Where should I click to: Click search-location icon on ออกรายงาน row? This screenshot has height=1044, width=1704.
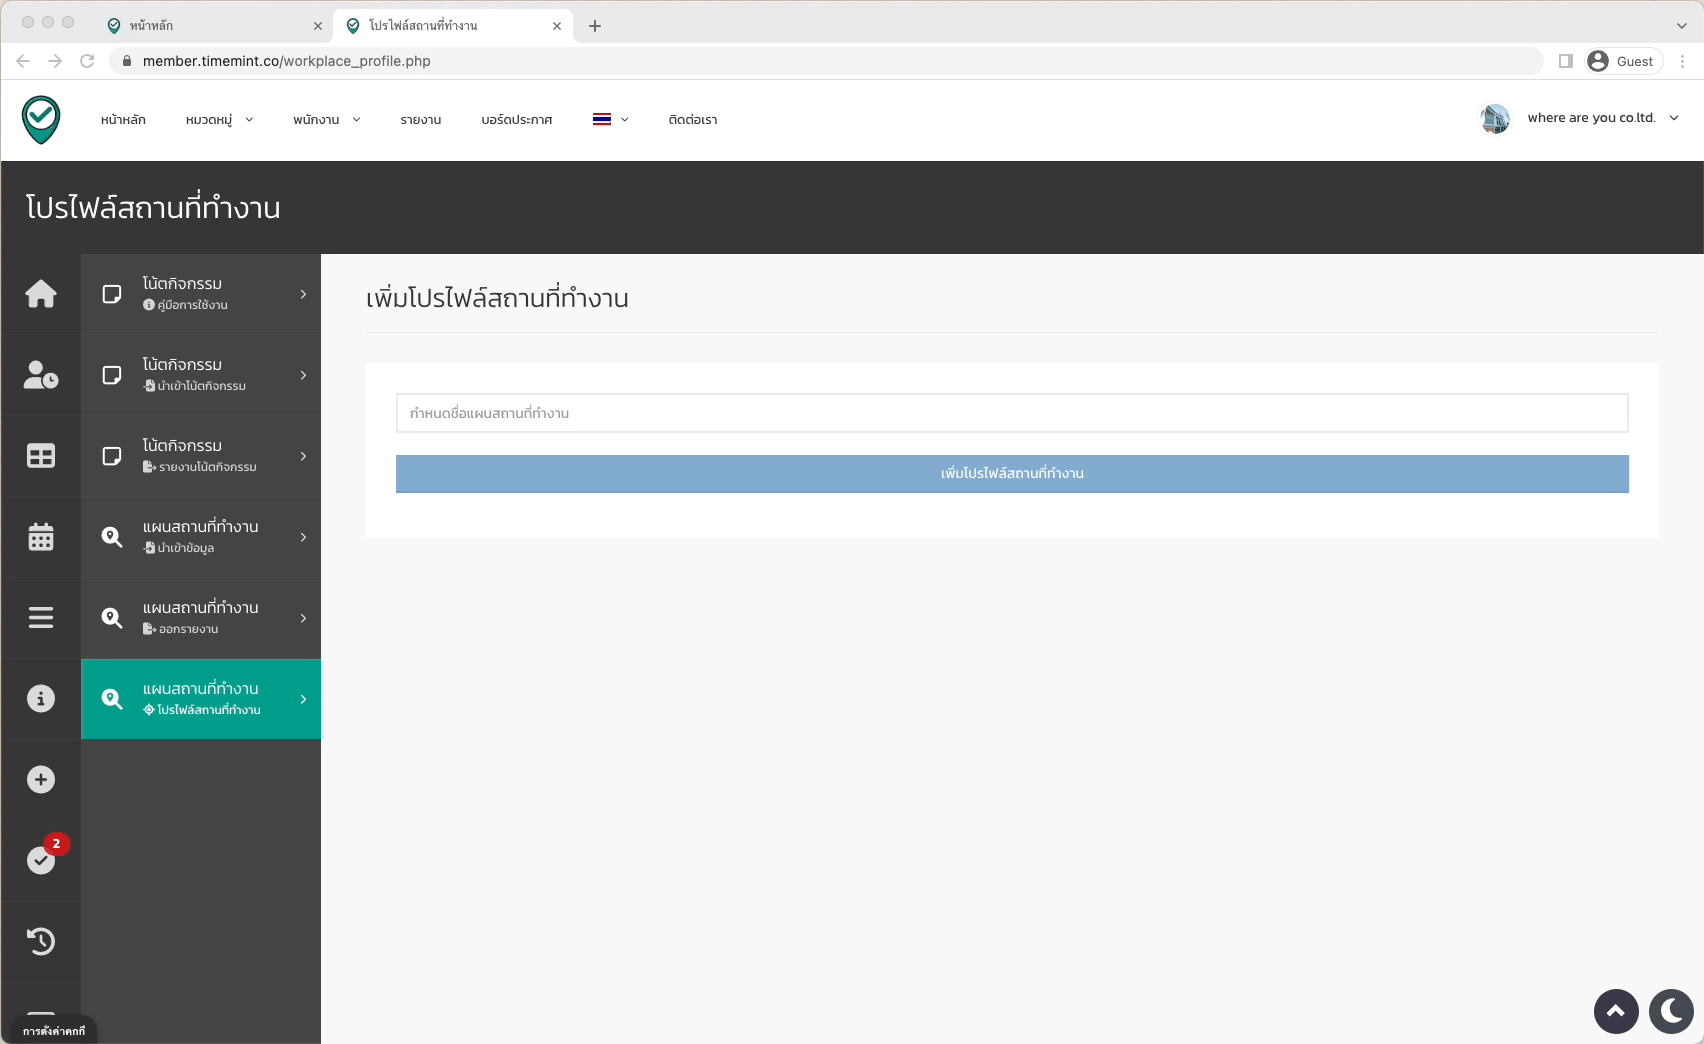[x=112, y=618]
